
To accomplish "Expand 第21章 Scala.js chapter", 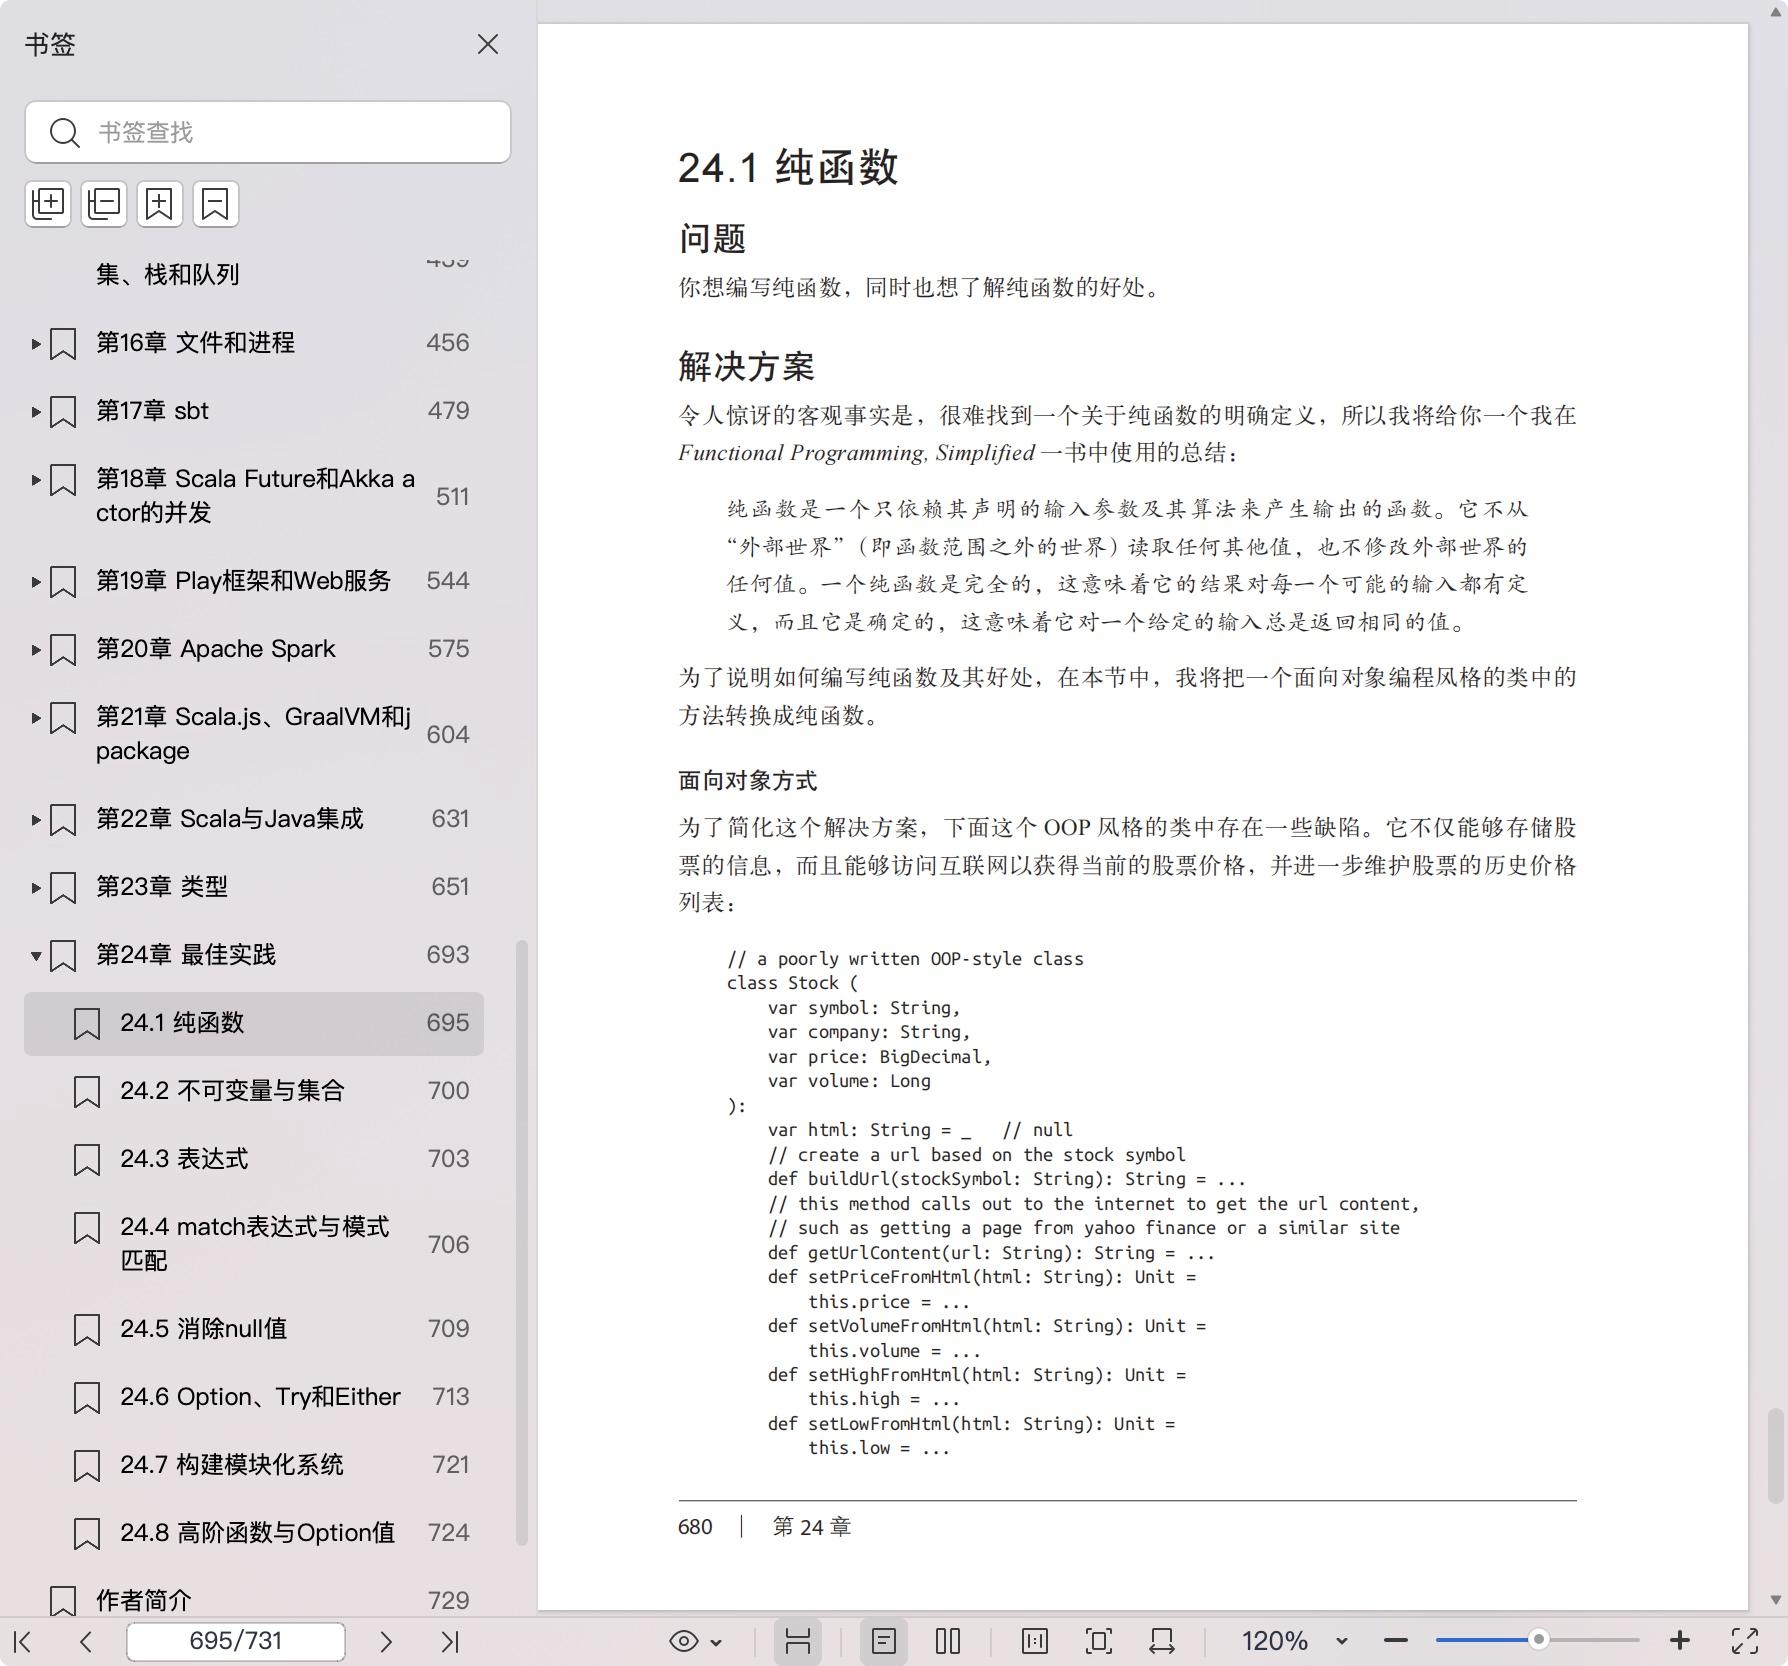I will pos(36,718).
